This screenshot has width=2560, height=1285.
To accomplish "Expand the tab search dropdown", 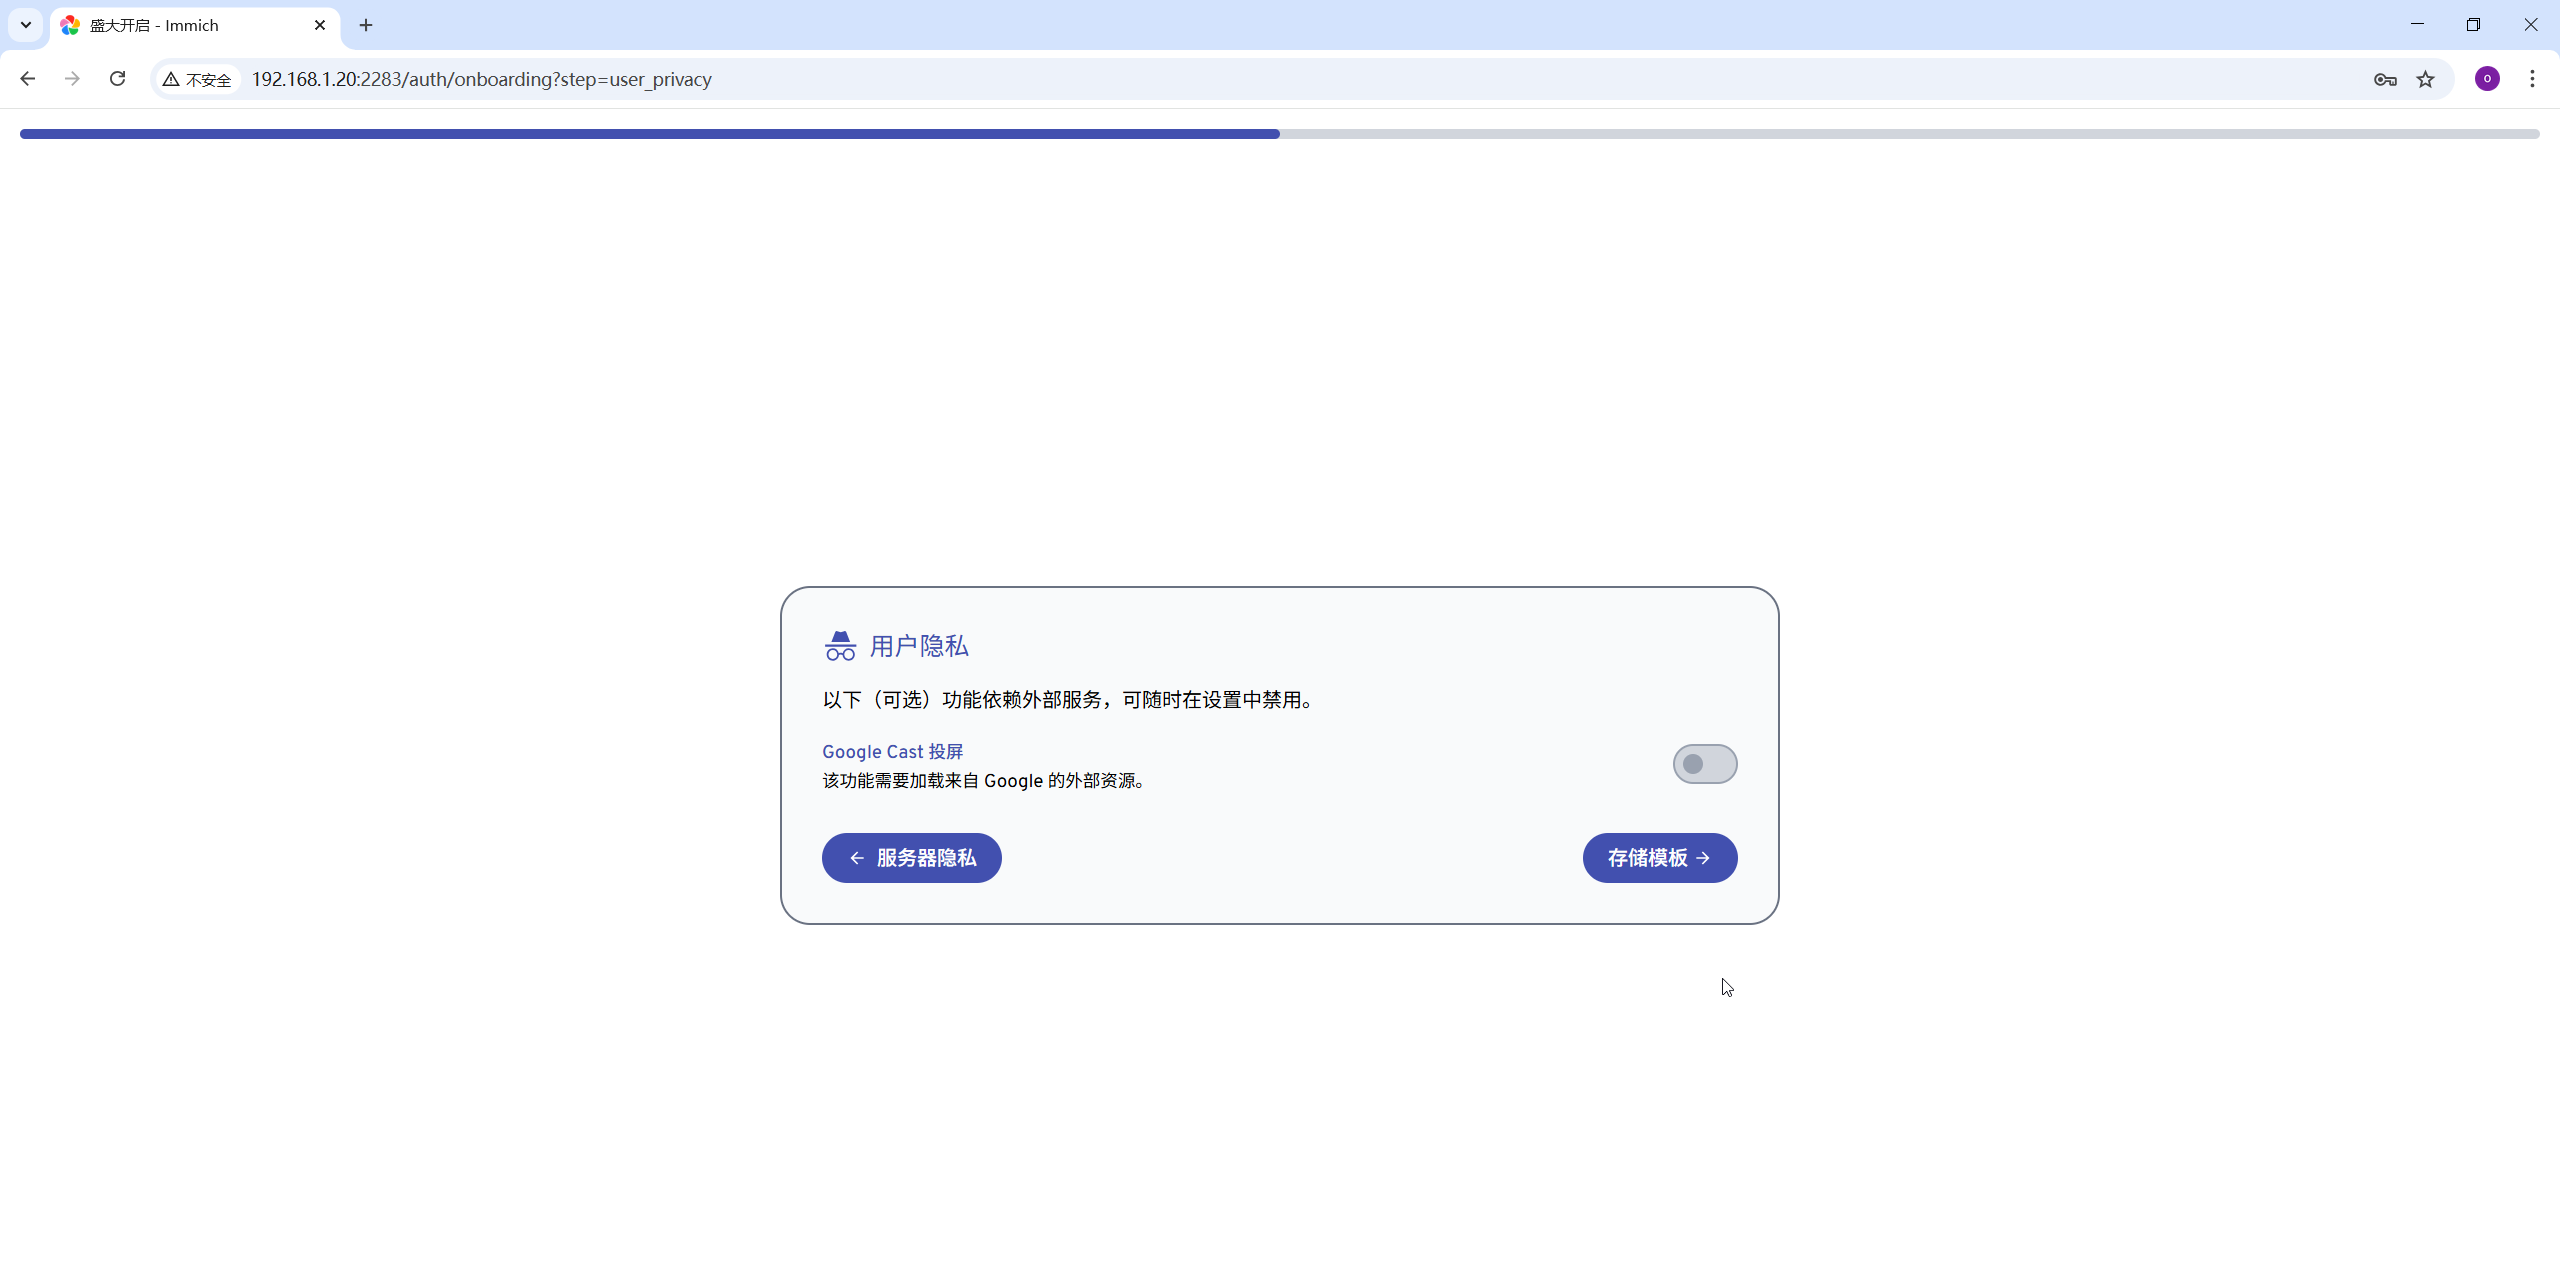I will tap(26, 25).
